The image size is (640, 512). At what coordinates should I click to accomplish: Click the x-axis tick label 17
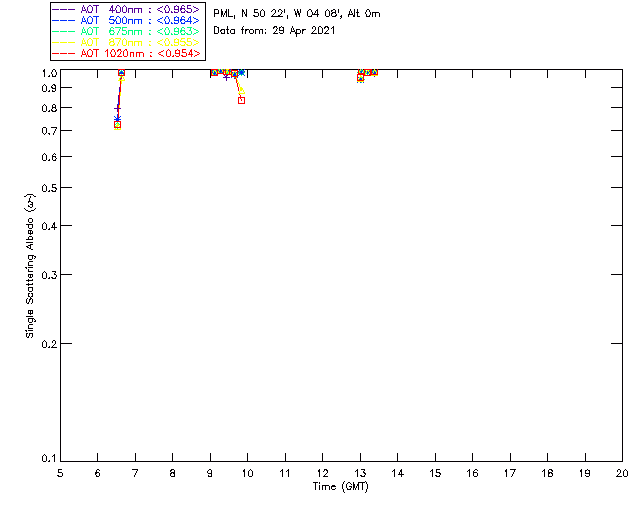click(x=510, y=473)
